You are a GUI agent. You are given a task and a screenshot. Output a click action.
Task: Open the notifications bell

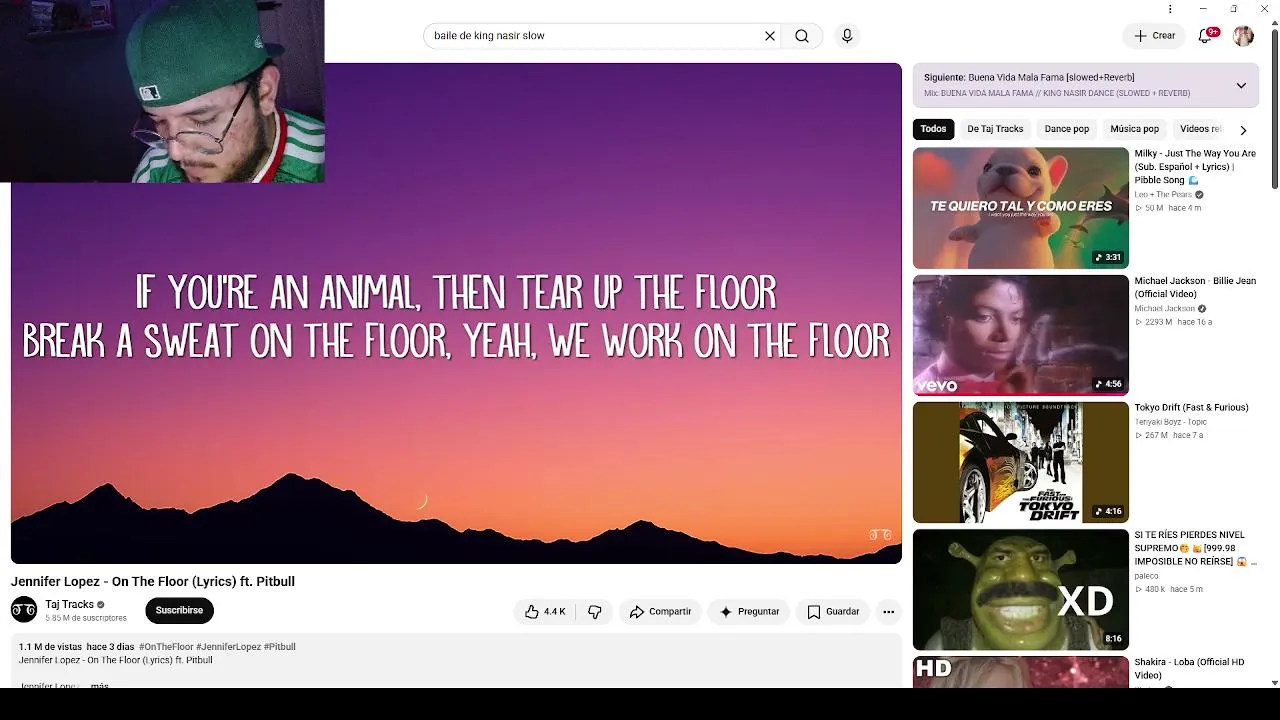tap(1206, 36)
